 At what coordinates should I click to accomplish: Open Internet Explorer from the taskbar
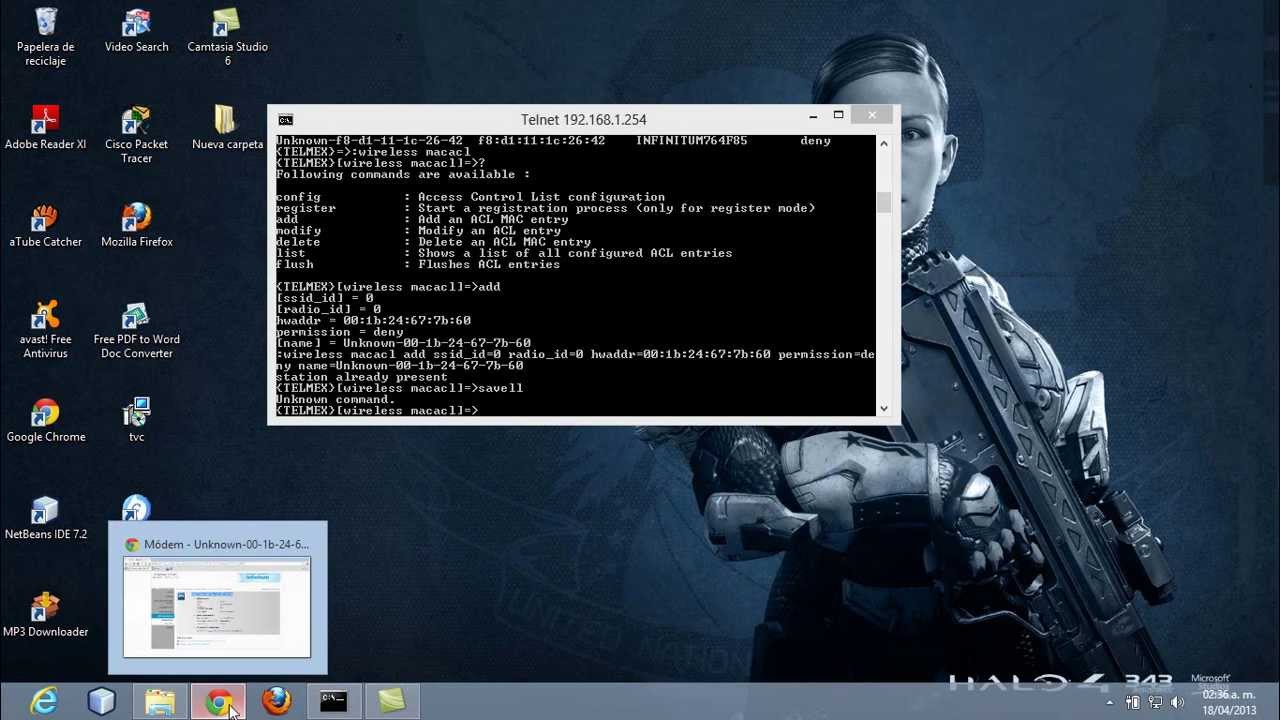tap(44, 702)
